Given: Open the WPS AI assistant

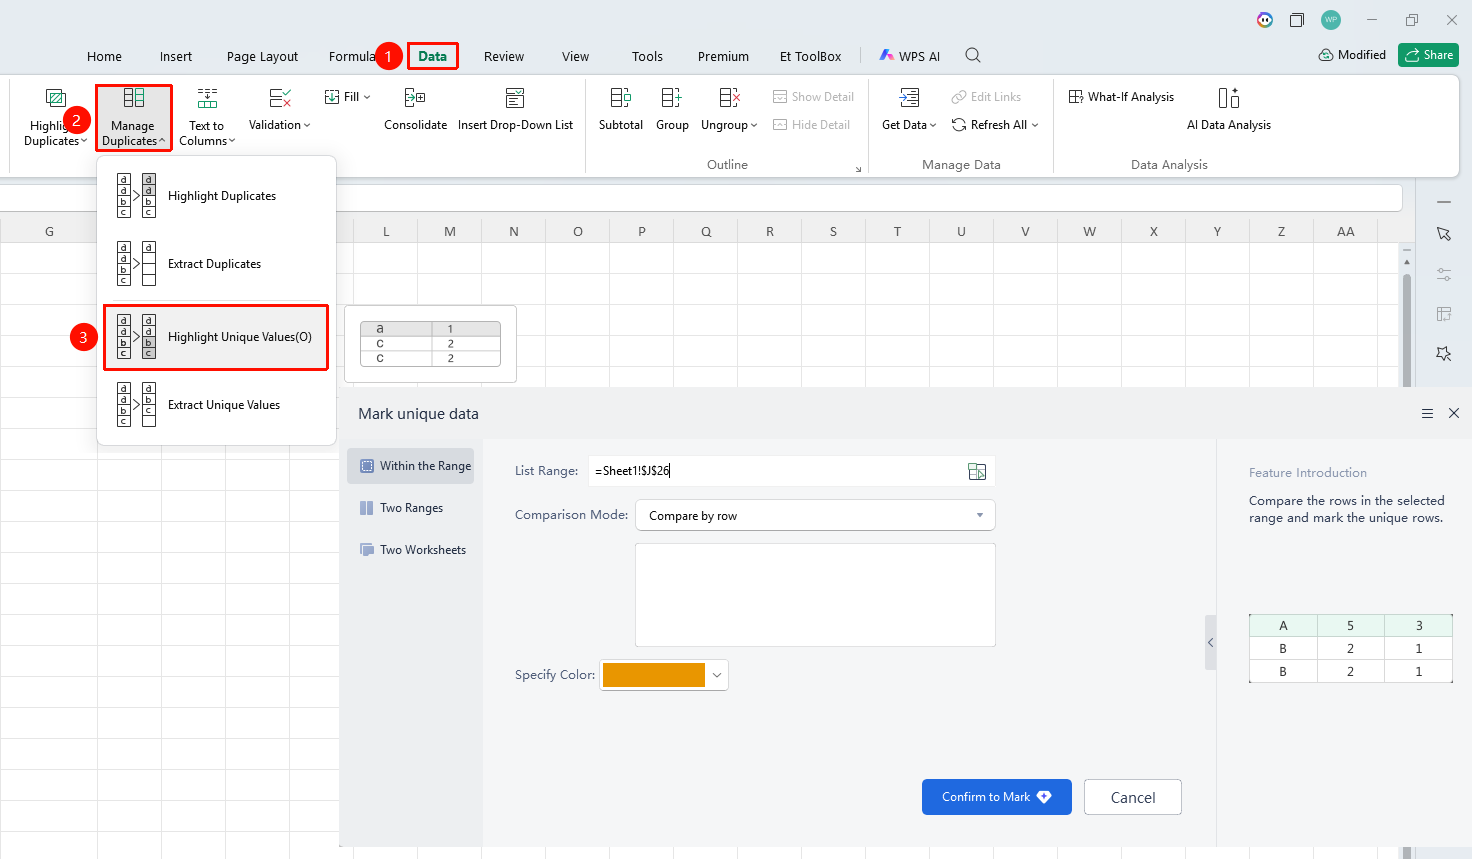Looking at the screenshot, I should tap(910, 56).
